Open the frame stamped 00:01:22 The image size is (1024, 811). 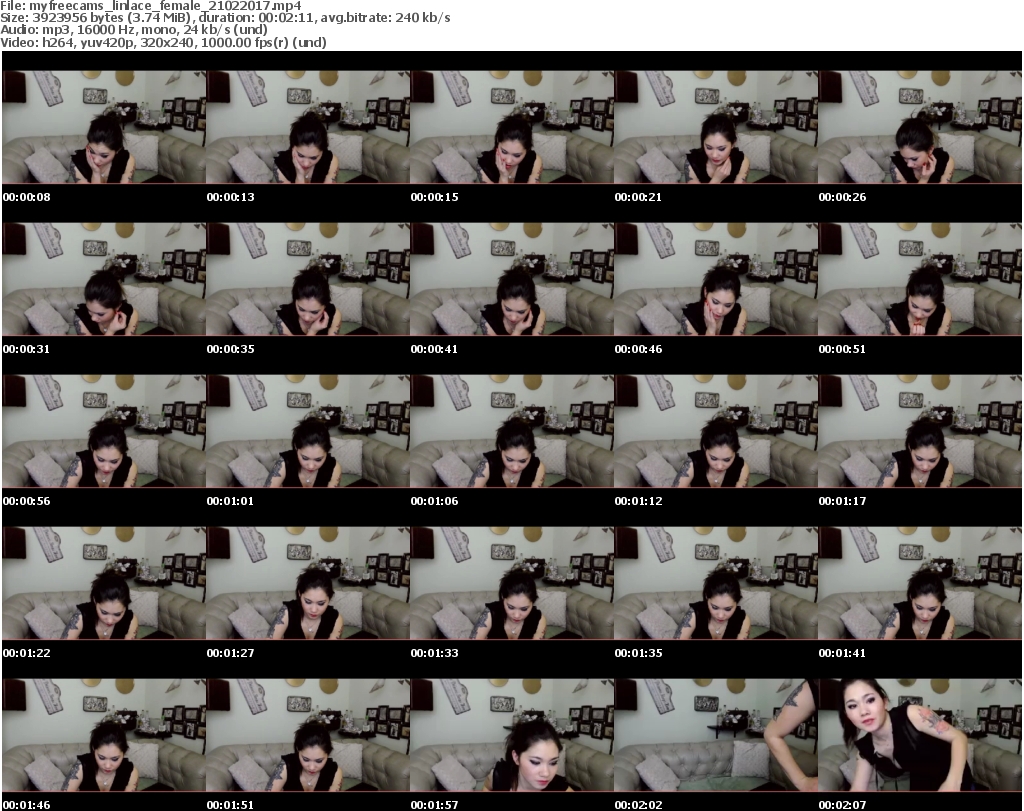click(x=104, y=583)
